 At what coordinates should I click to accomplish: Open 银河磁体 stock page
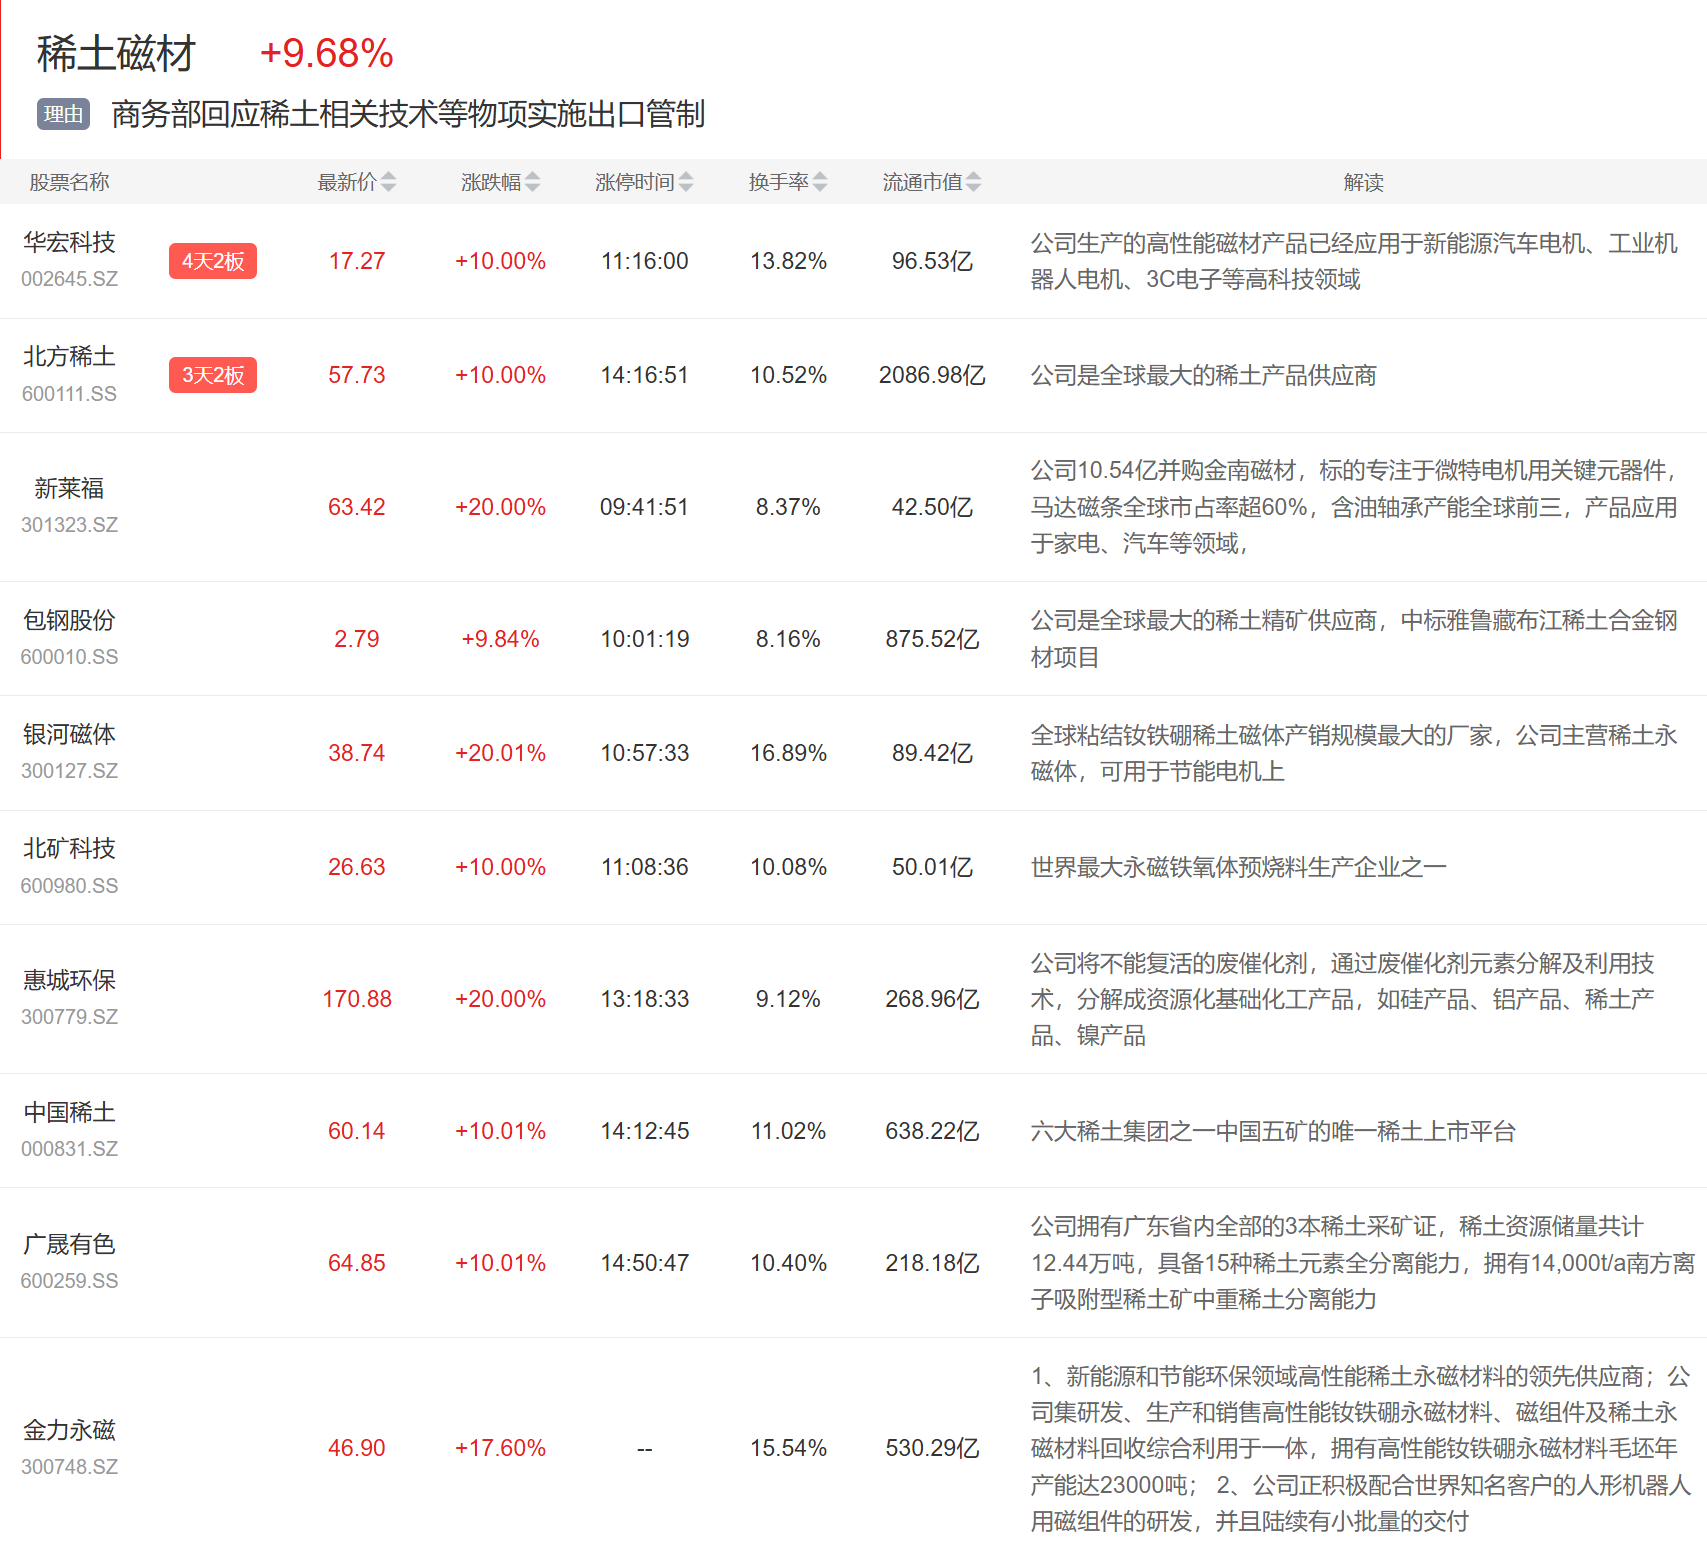[x=69, y=735]
